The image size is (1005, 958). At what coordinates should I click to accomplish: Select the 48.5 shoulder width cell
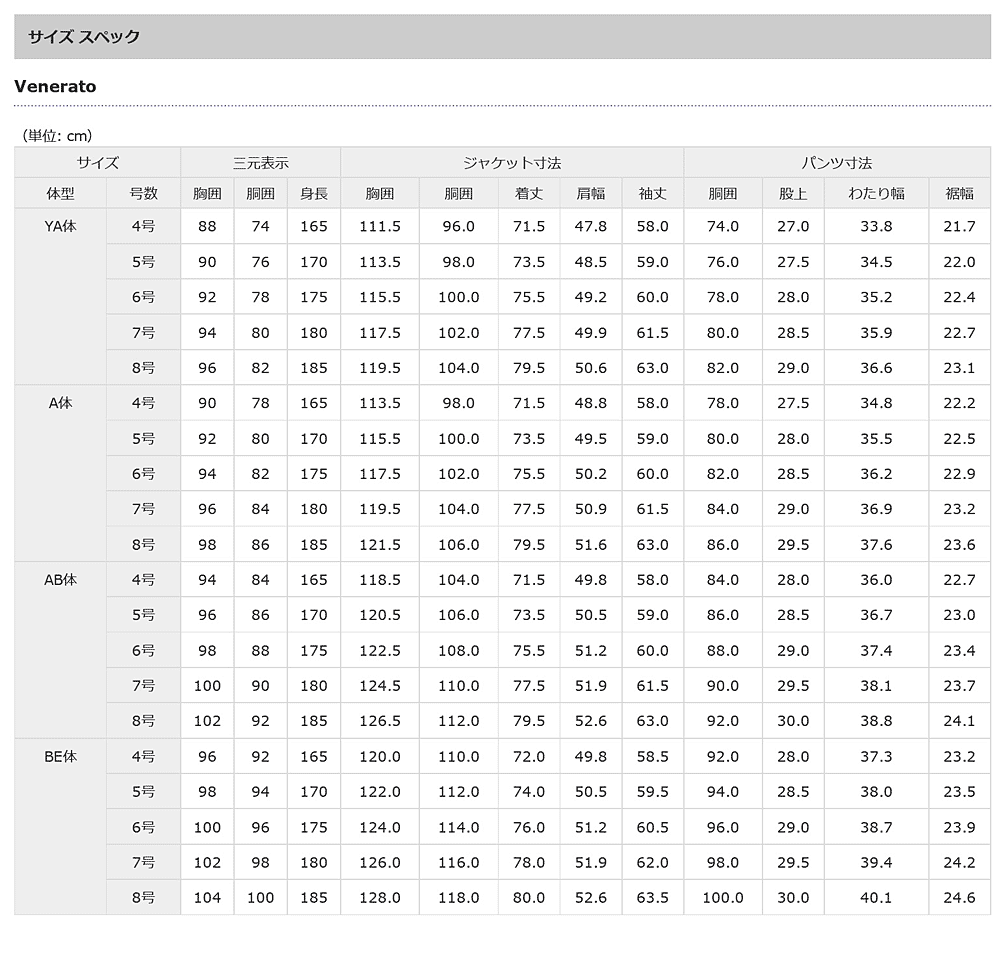tap(590, 262)
